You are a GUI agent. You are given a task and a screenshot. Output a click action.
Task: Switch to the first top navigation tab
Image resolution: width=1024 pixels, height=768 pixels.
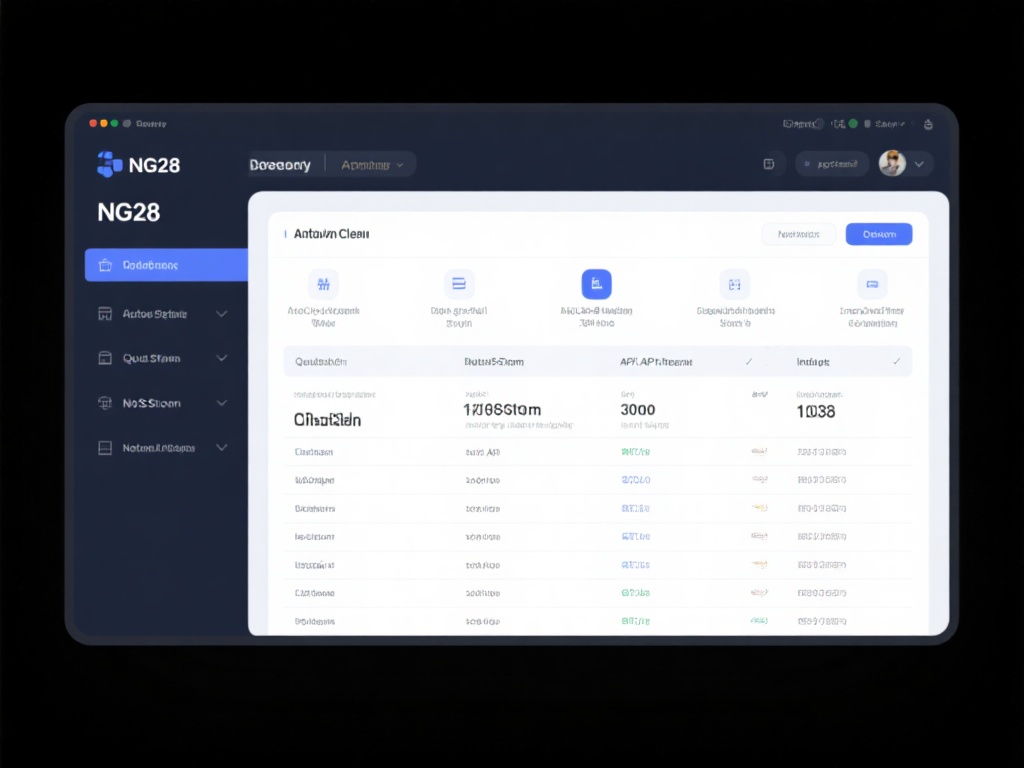pyautogui.click(x=281, y=165)
